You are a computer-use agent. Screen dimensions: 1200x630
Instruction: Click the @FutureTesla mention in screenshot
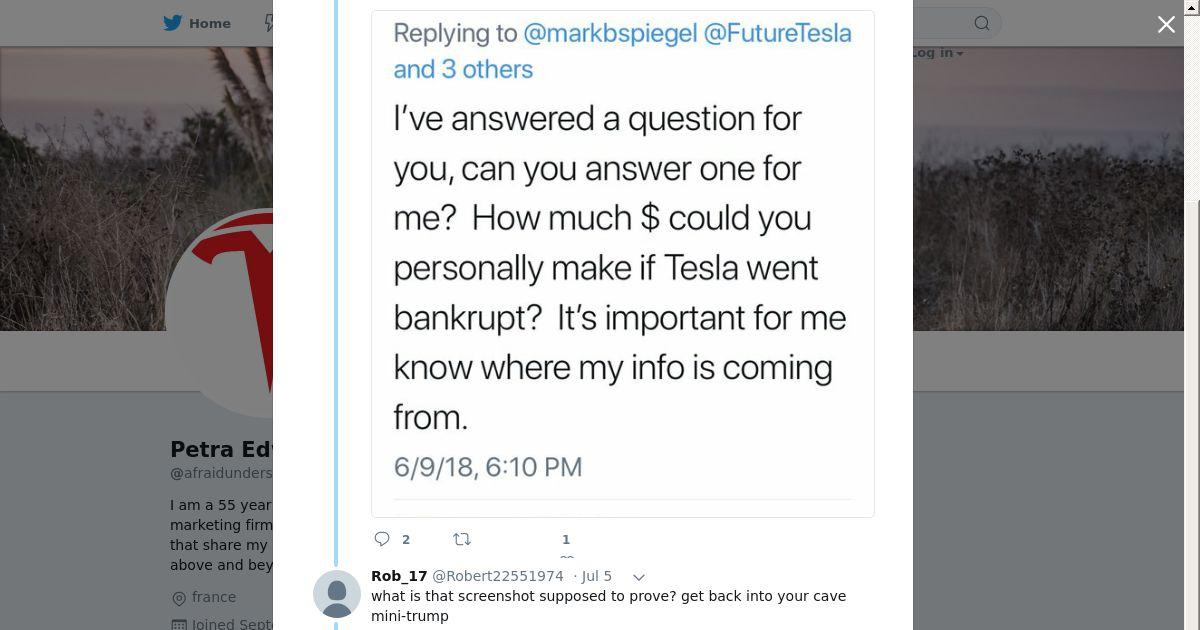click(777, 33)
